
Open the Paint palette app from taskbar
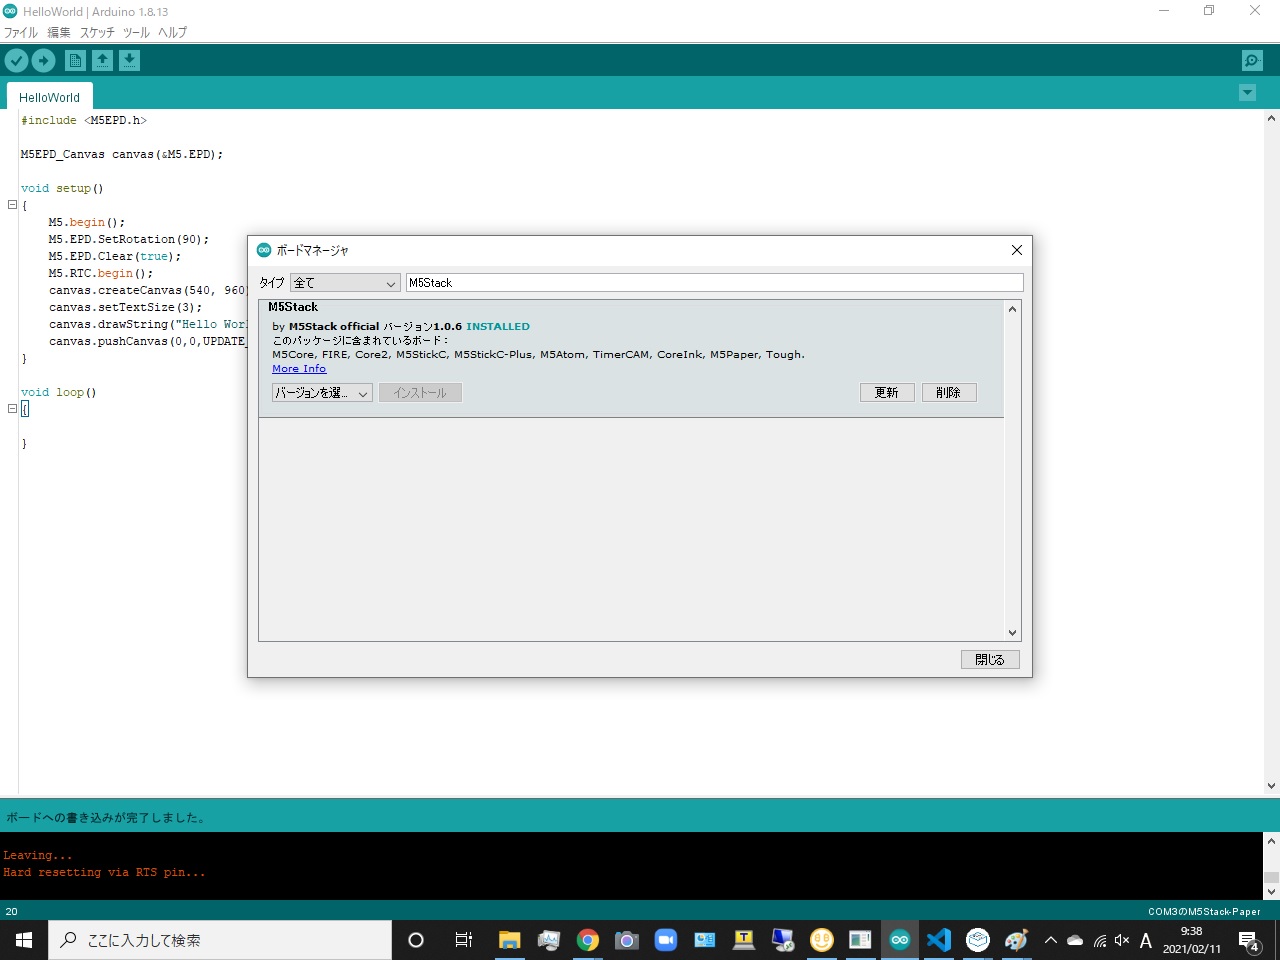pos(1017,940)
